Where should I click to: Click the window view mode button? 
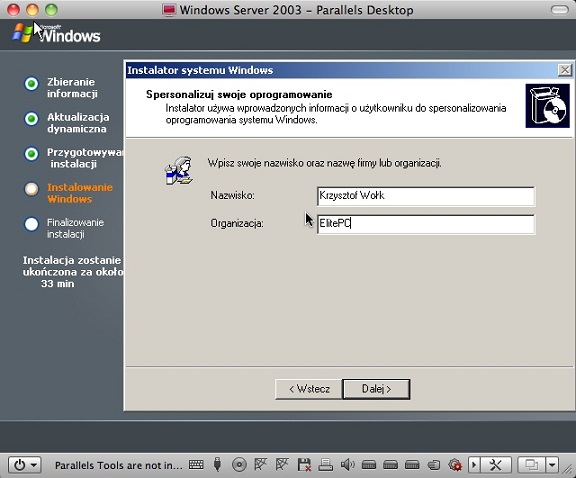(531, 465)
